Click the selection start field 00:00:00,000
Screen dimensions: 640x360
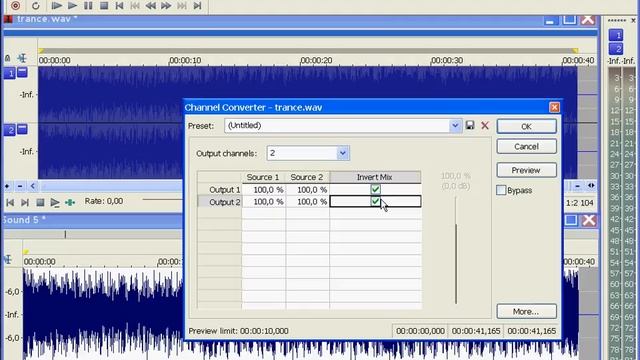(420, 331)
